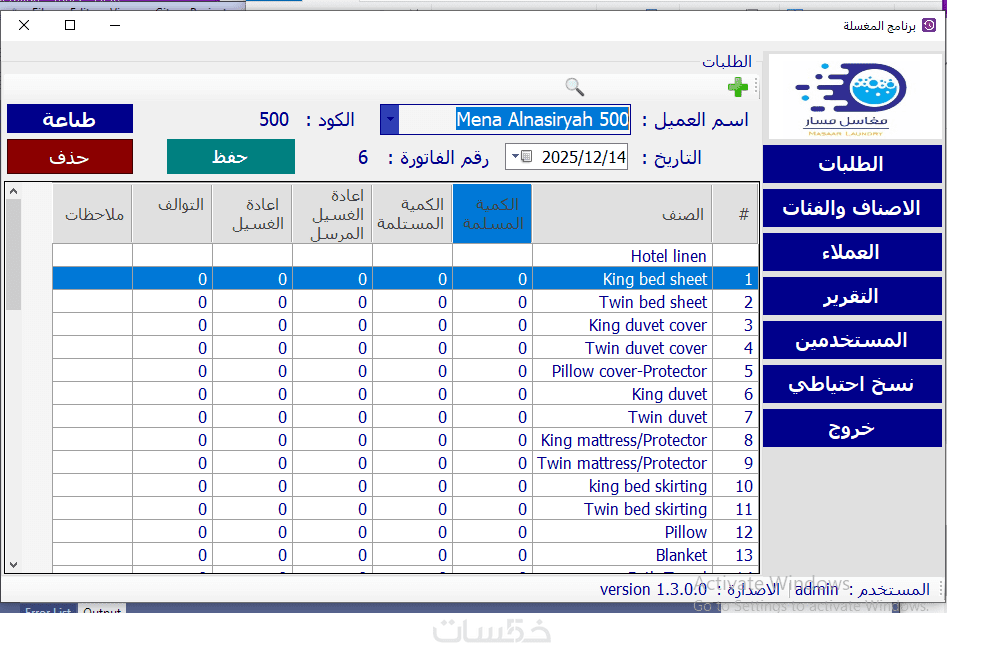Select the Pillow item row 12
984x656 pixels.
pos(405,532)
